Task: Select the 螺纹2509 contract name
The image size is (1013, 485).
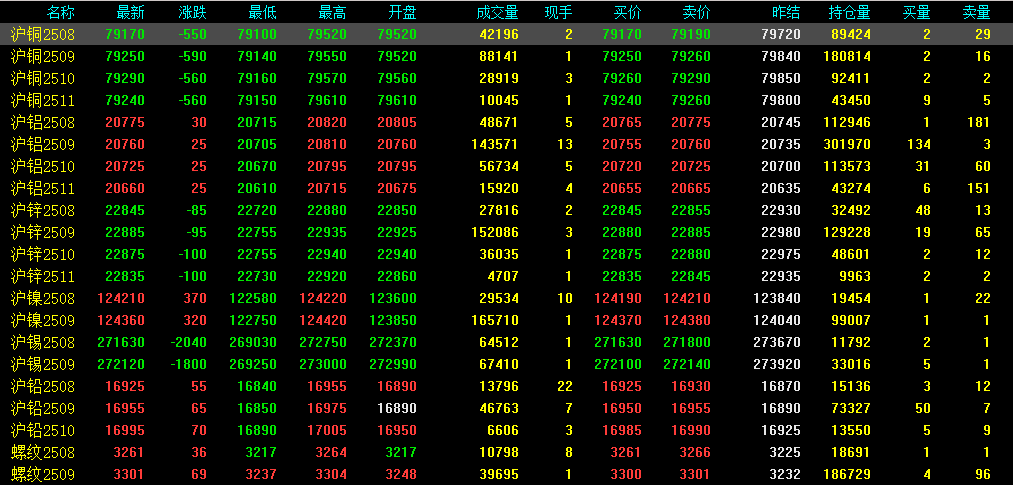Action: tap(43, 475)
